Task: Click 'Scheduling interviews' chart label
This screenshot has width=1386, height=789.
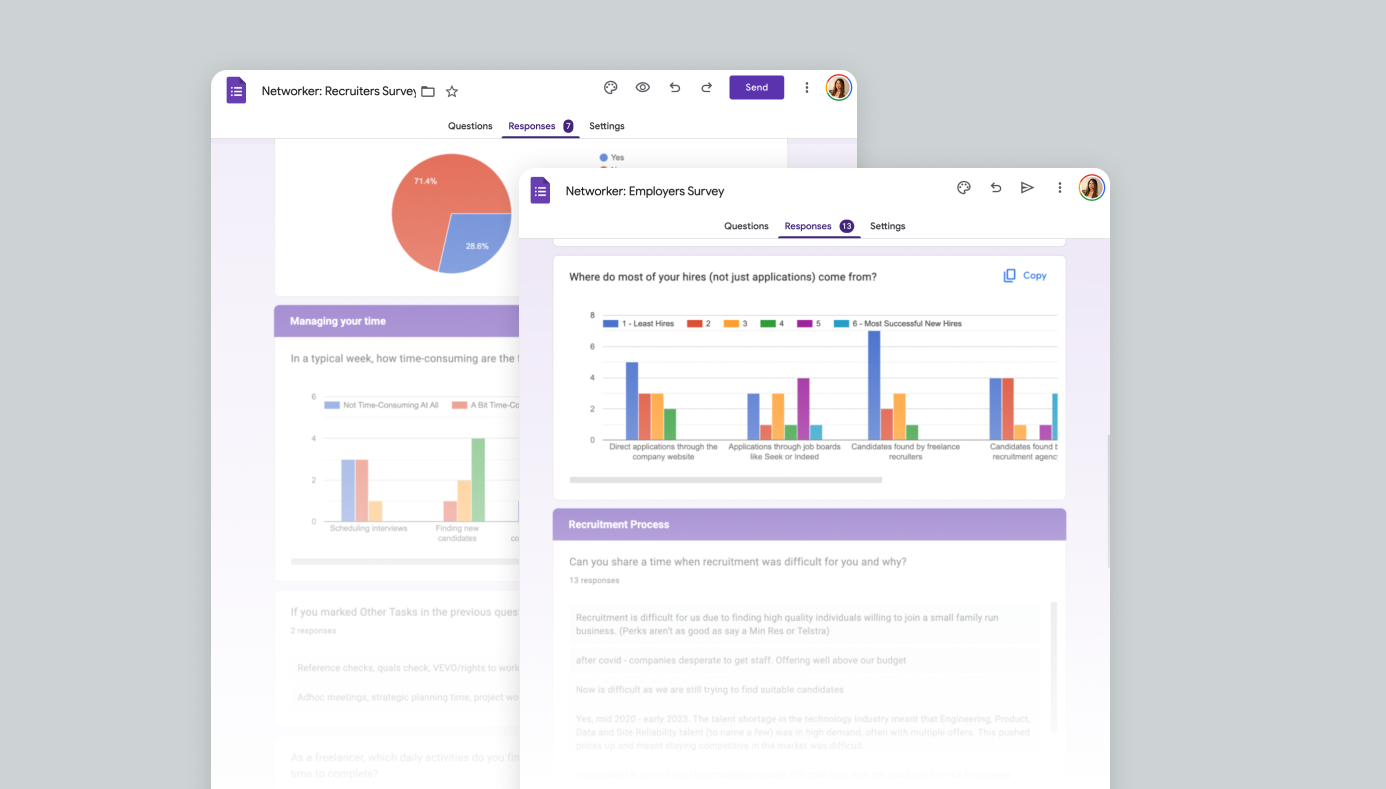Action: tap(369, 528)
